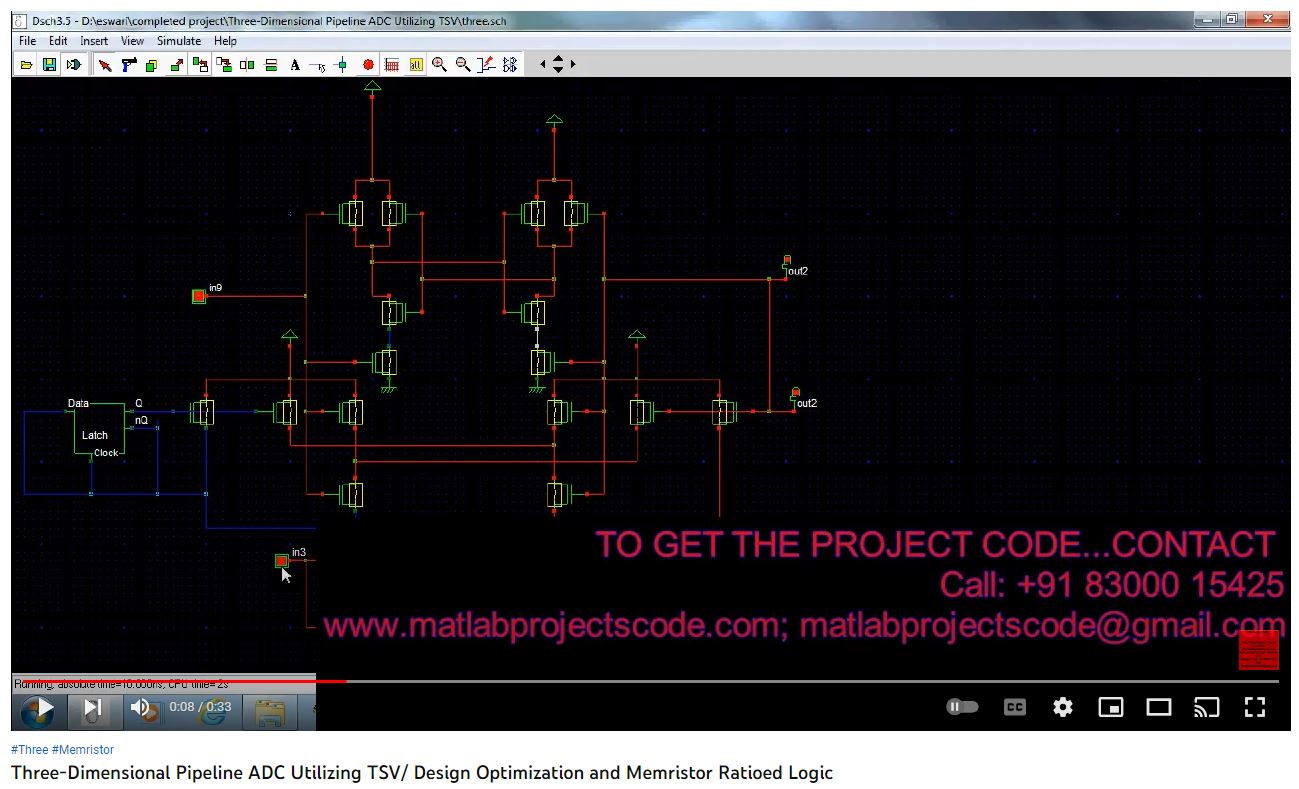Toggle the in3 input button
Screen dimensions: 1299x789
click(282, 561)
